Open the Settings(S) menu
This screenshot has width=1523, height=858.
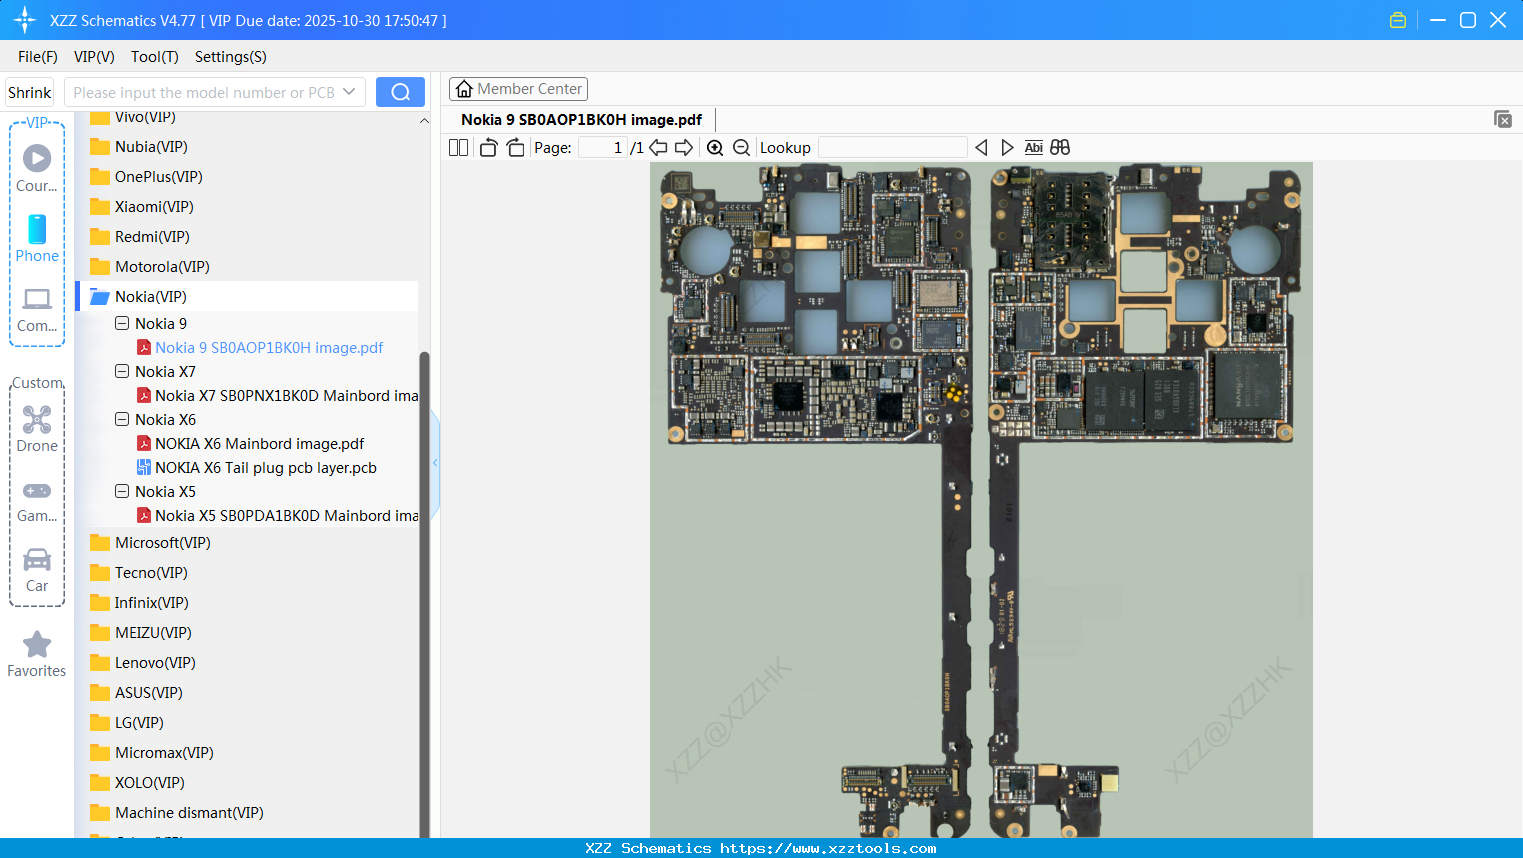point(230,57)
